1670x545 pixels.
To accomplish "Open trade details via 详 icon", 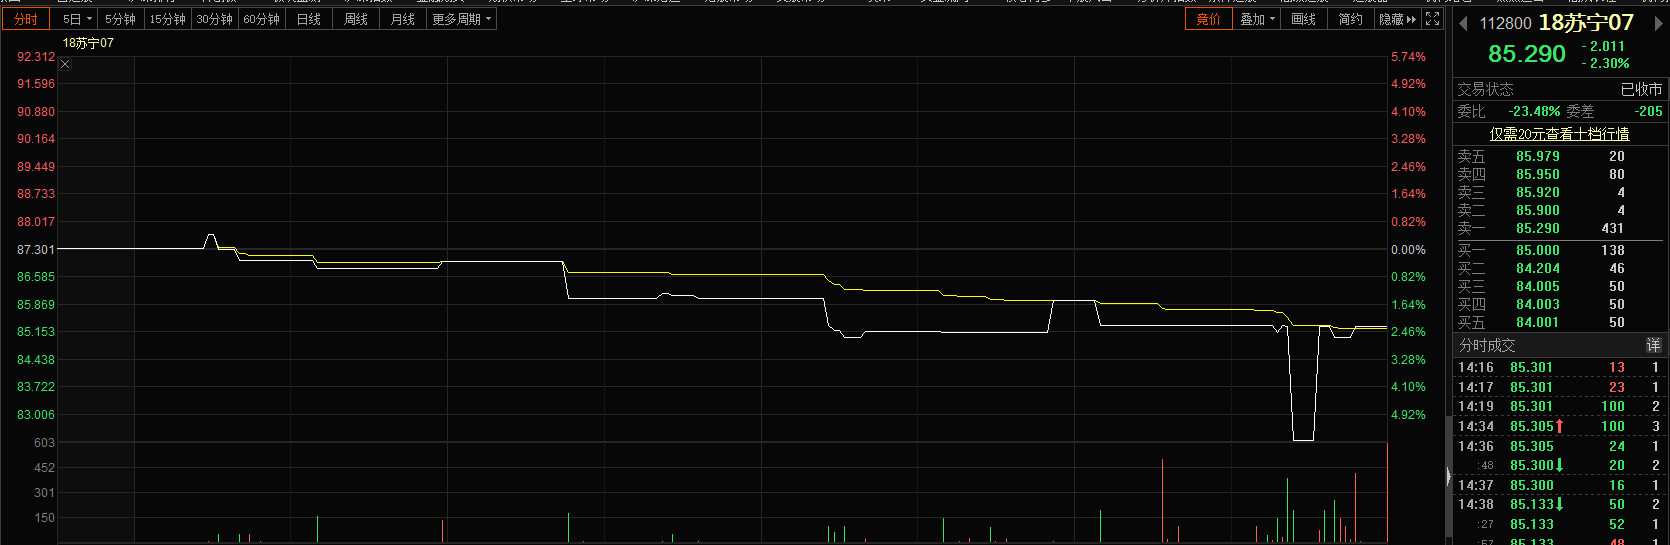I will [x=1653, y=345].
